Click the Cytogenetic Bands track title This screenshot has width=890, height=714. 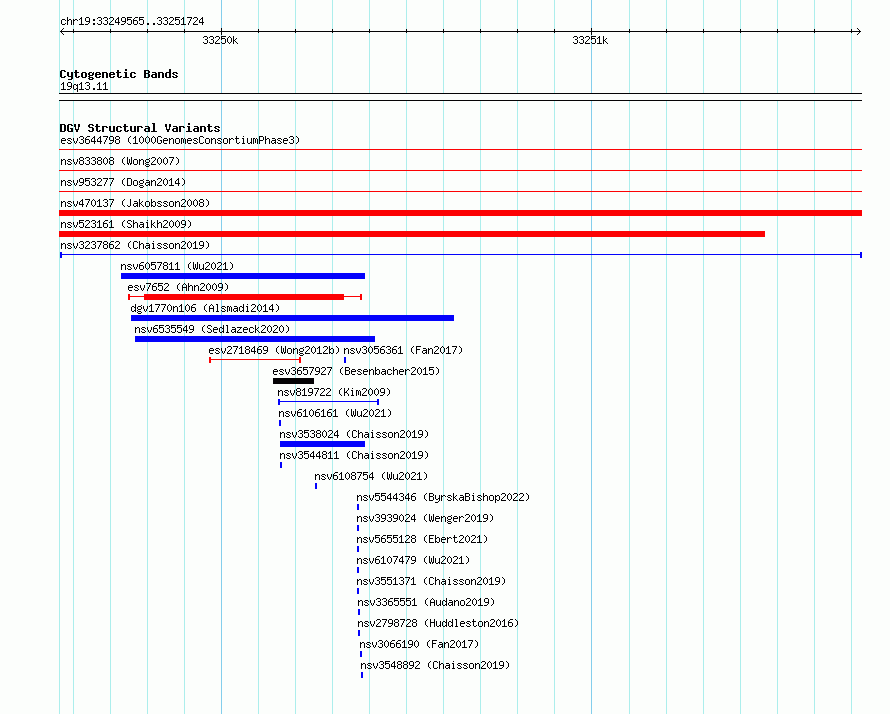click(119, 74)
